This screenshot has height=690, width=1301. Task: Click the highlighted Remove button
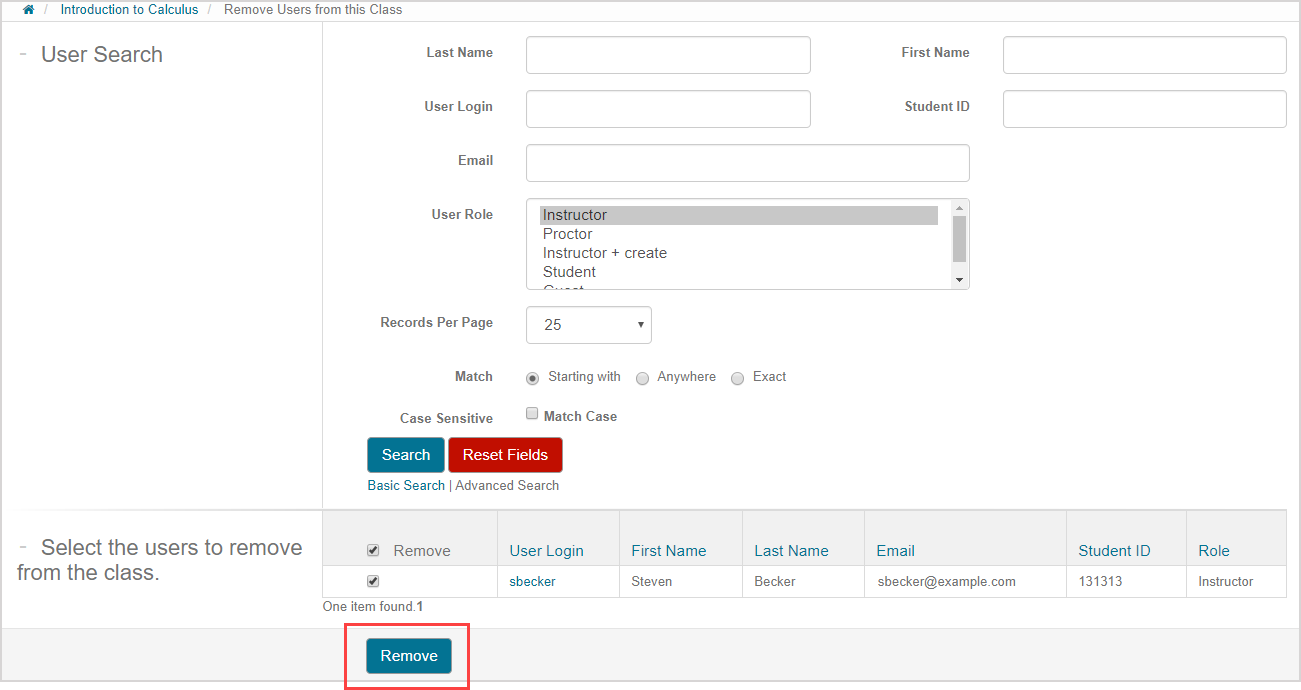point(408,655)
